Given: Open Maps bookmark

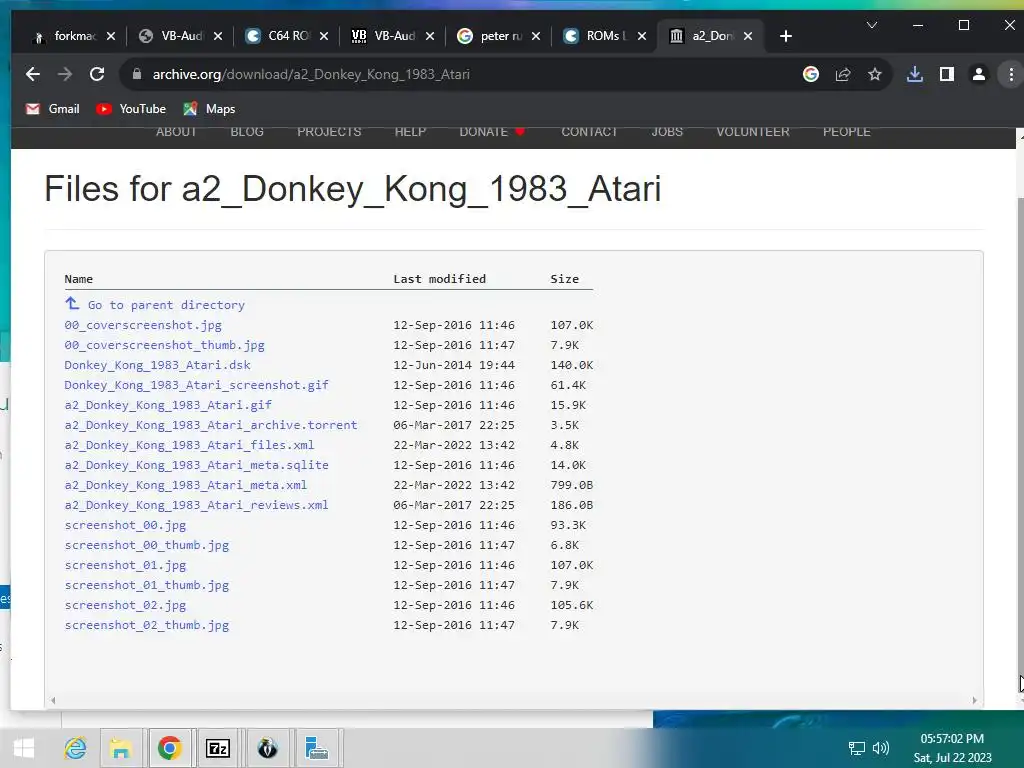Looking at the screenshot, I should (209, 109).
